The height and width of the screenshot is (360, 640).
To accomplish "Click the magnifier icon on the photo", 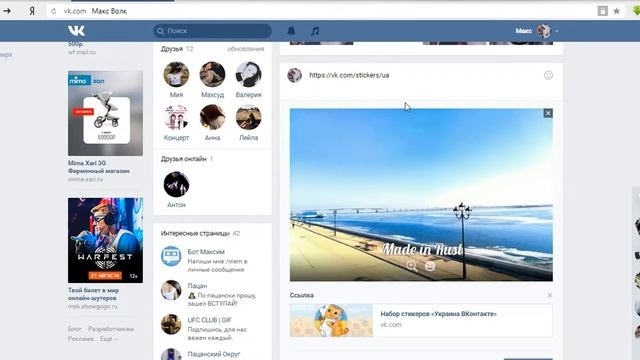I will tap(411, 266).
